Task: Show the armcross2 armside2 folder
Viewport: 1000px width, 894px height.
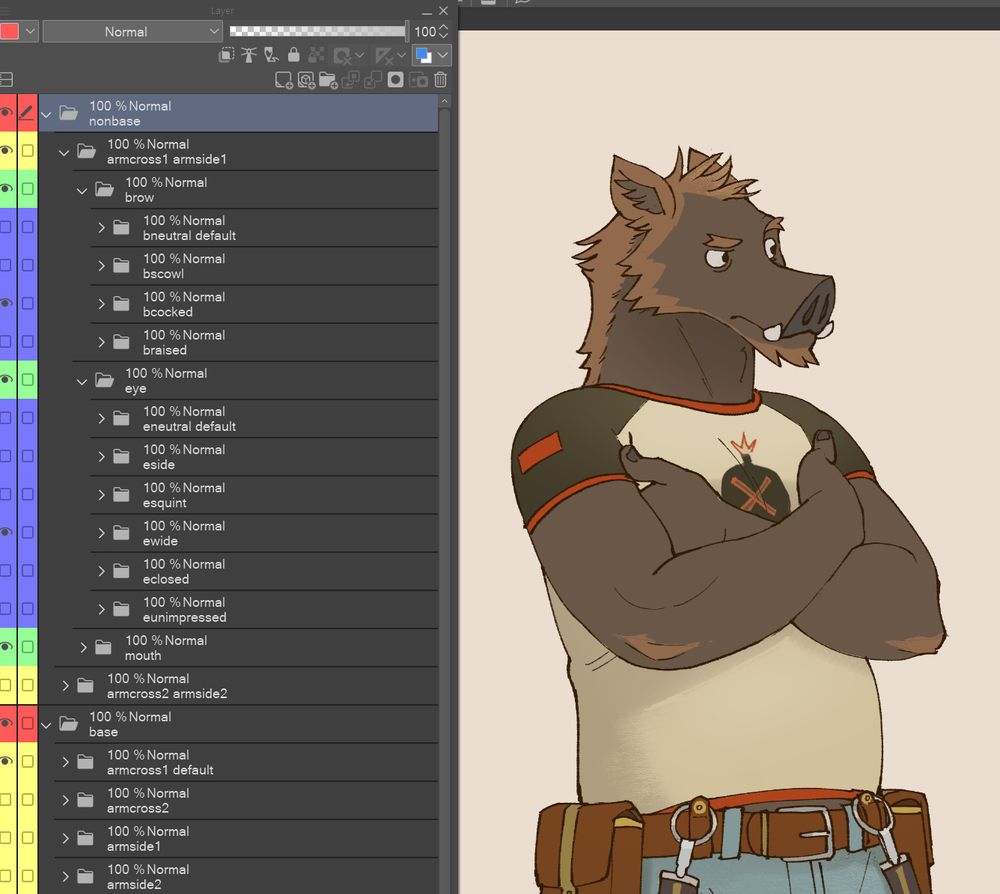Action: [x=6, y=685]
